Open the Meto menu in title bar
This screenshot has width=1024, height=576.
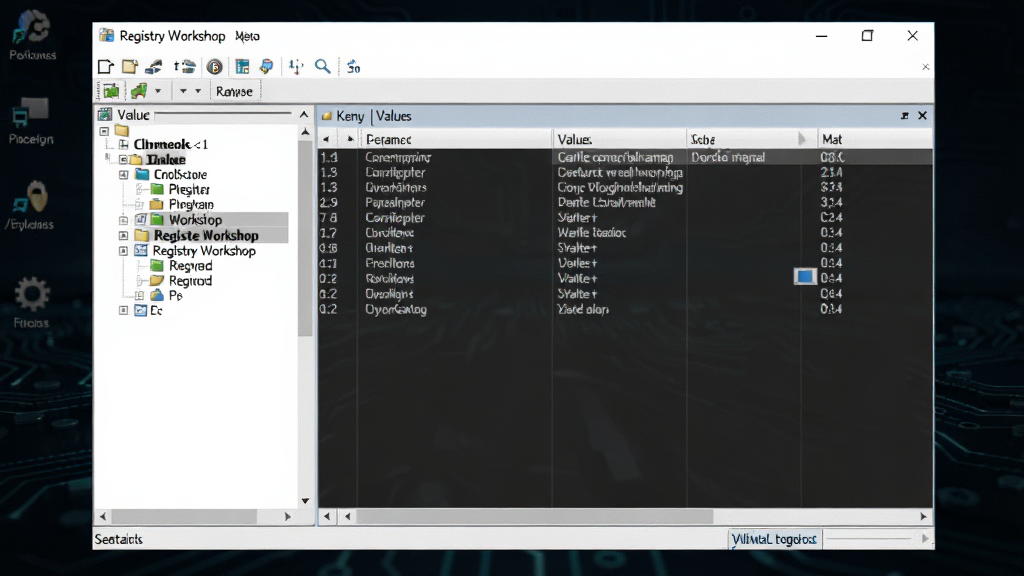point(248,37)
